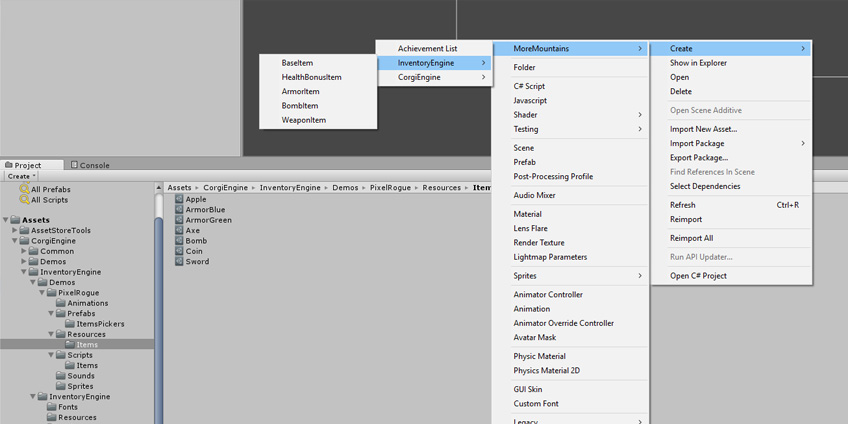Choose WeaponItem menu entry
The width and height of the screenshot is (848, 424).
click(x=318, y=120)
